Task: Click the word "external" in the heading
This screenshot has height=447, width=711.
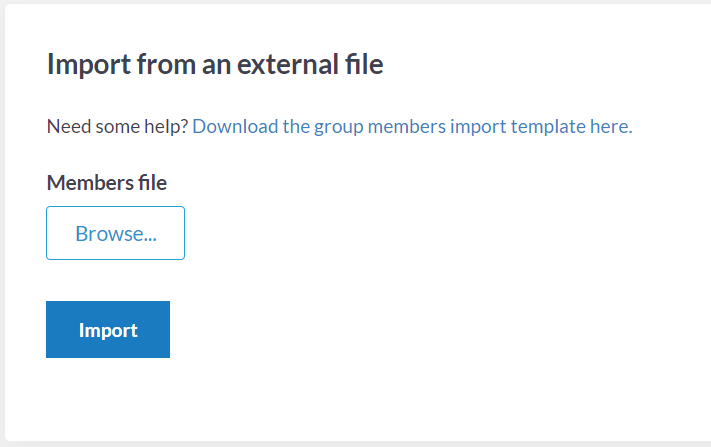Action: pyautogui.click(x=287, y=64)
